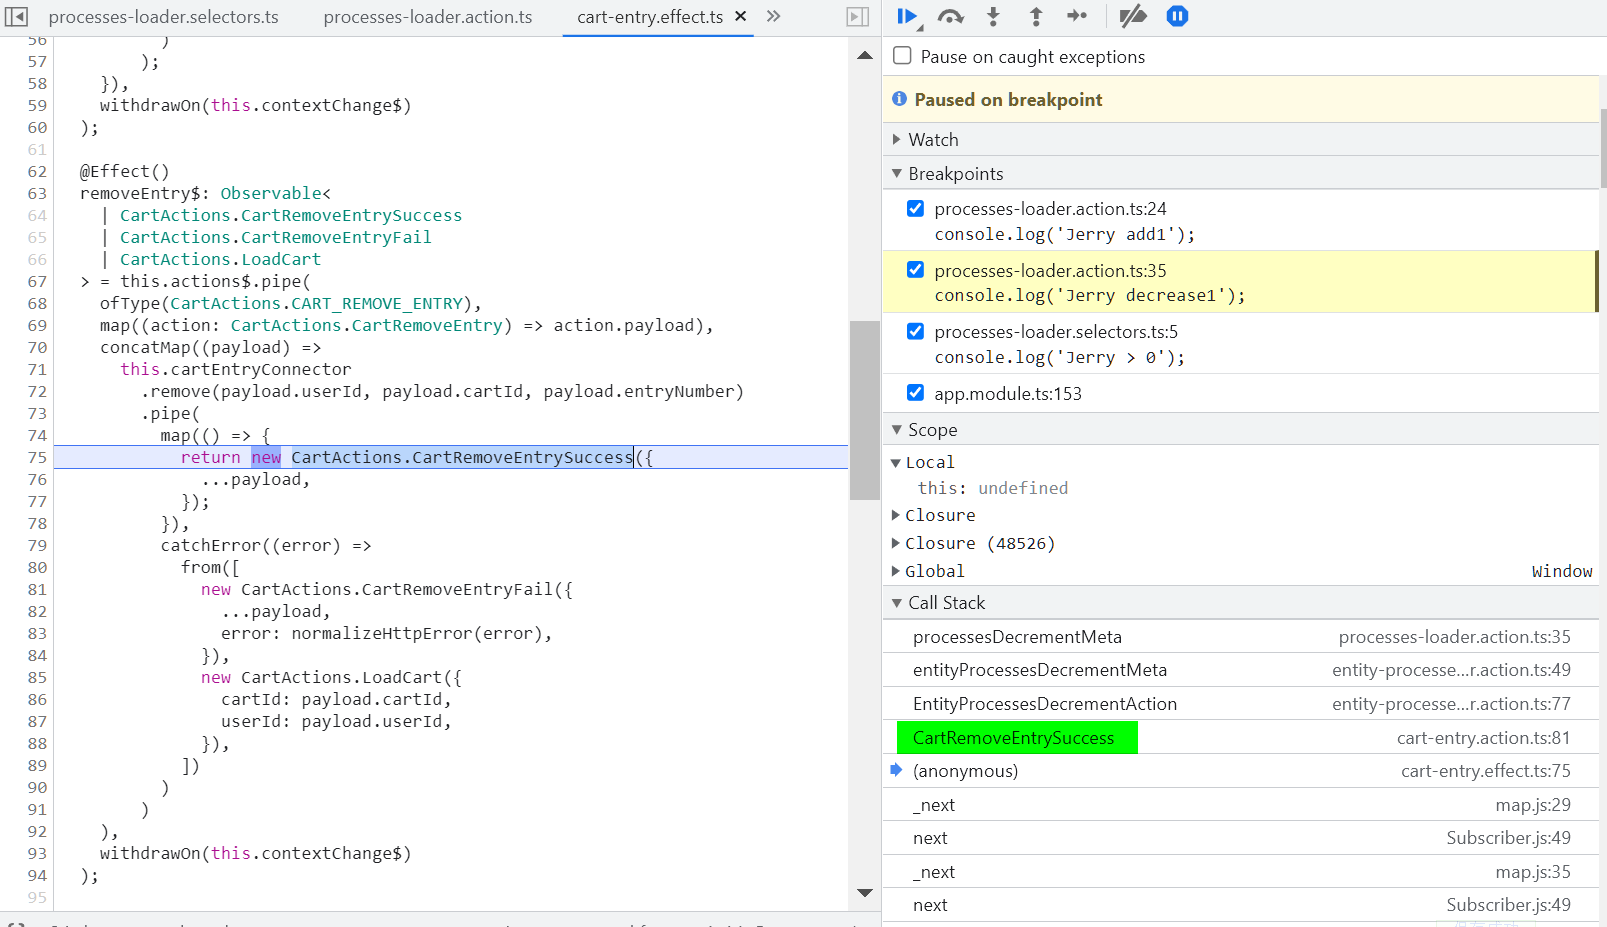Resume script execution

click(907, 16)
